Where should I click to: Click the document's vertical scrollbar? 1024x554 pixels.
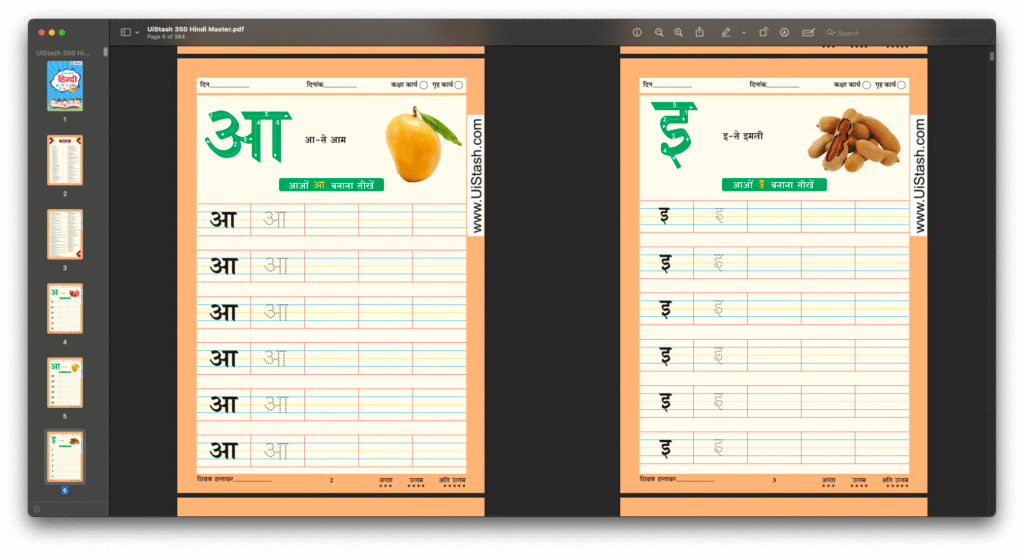(x=991, y=57)
